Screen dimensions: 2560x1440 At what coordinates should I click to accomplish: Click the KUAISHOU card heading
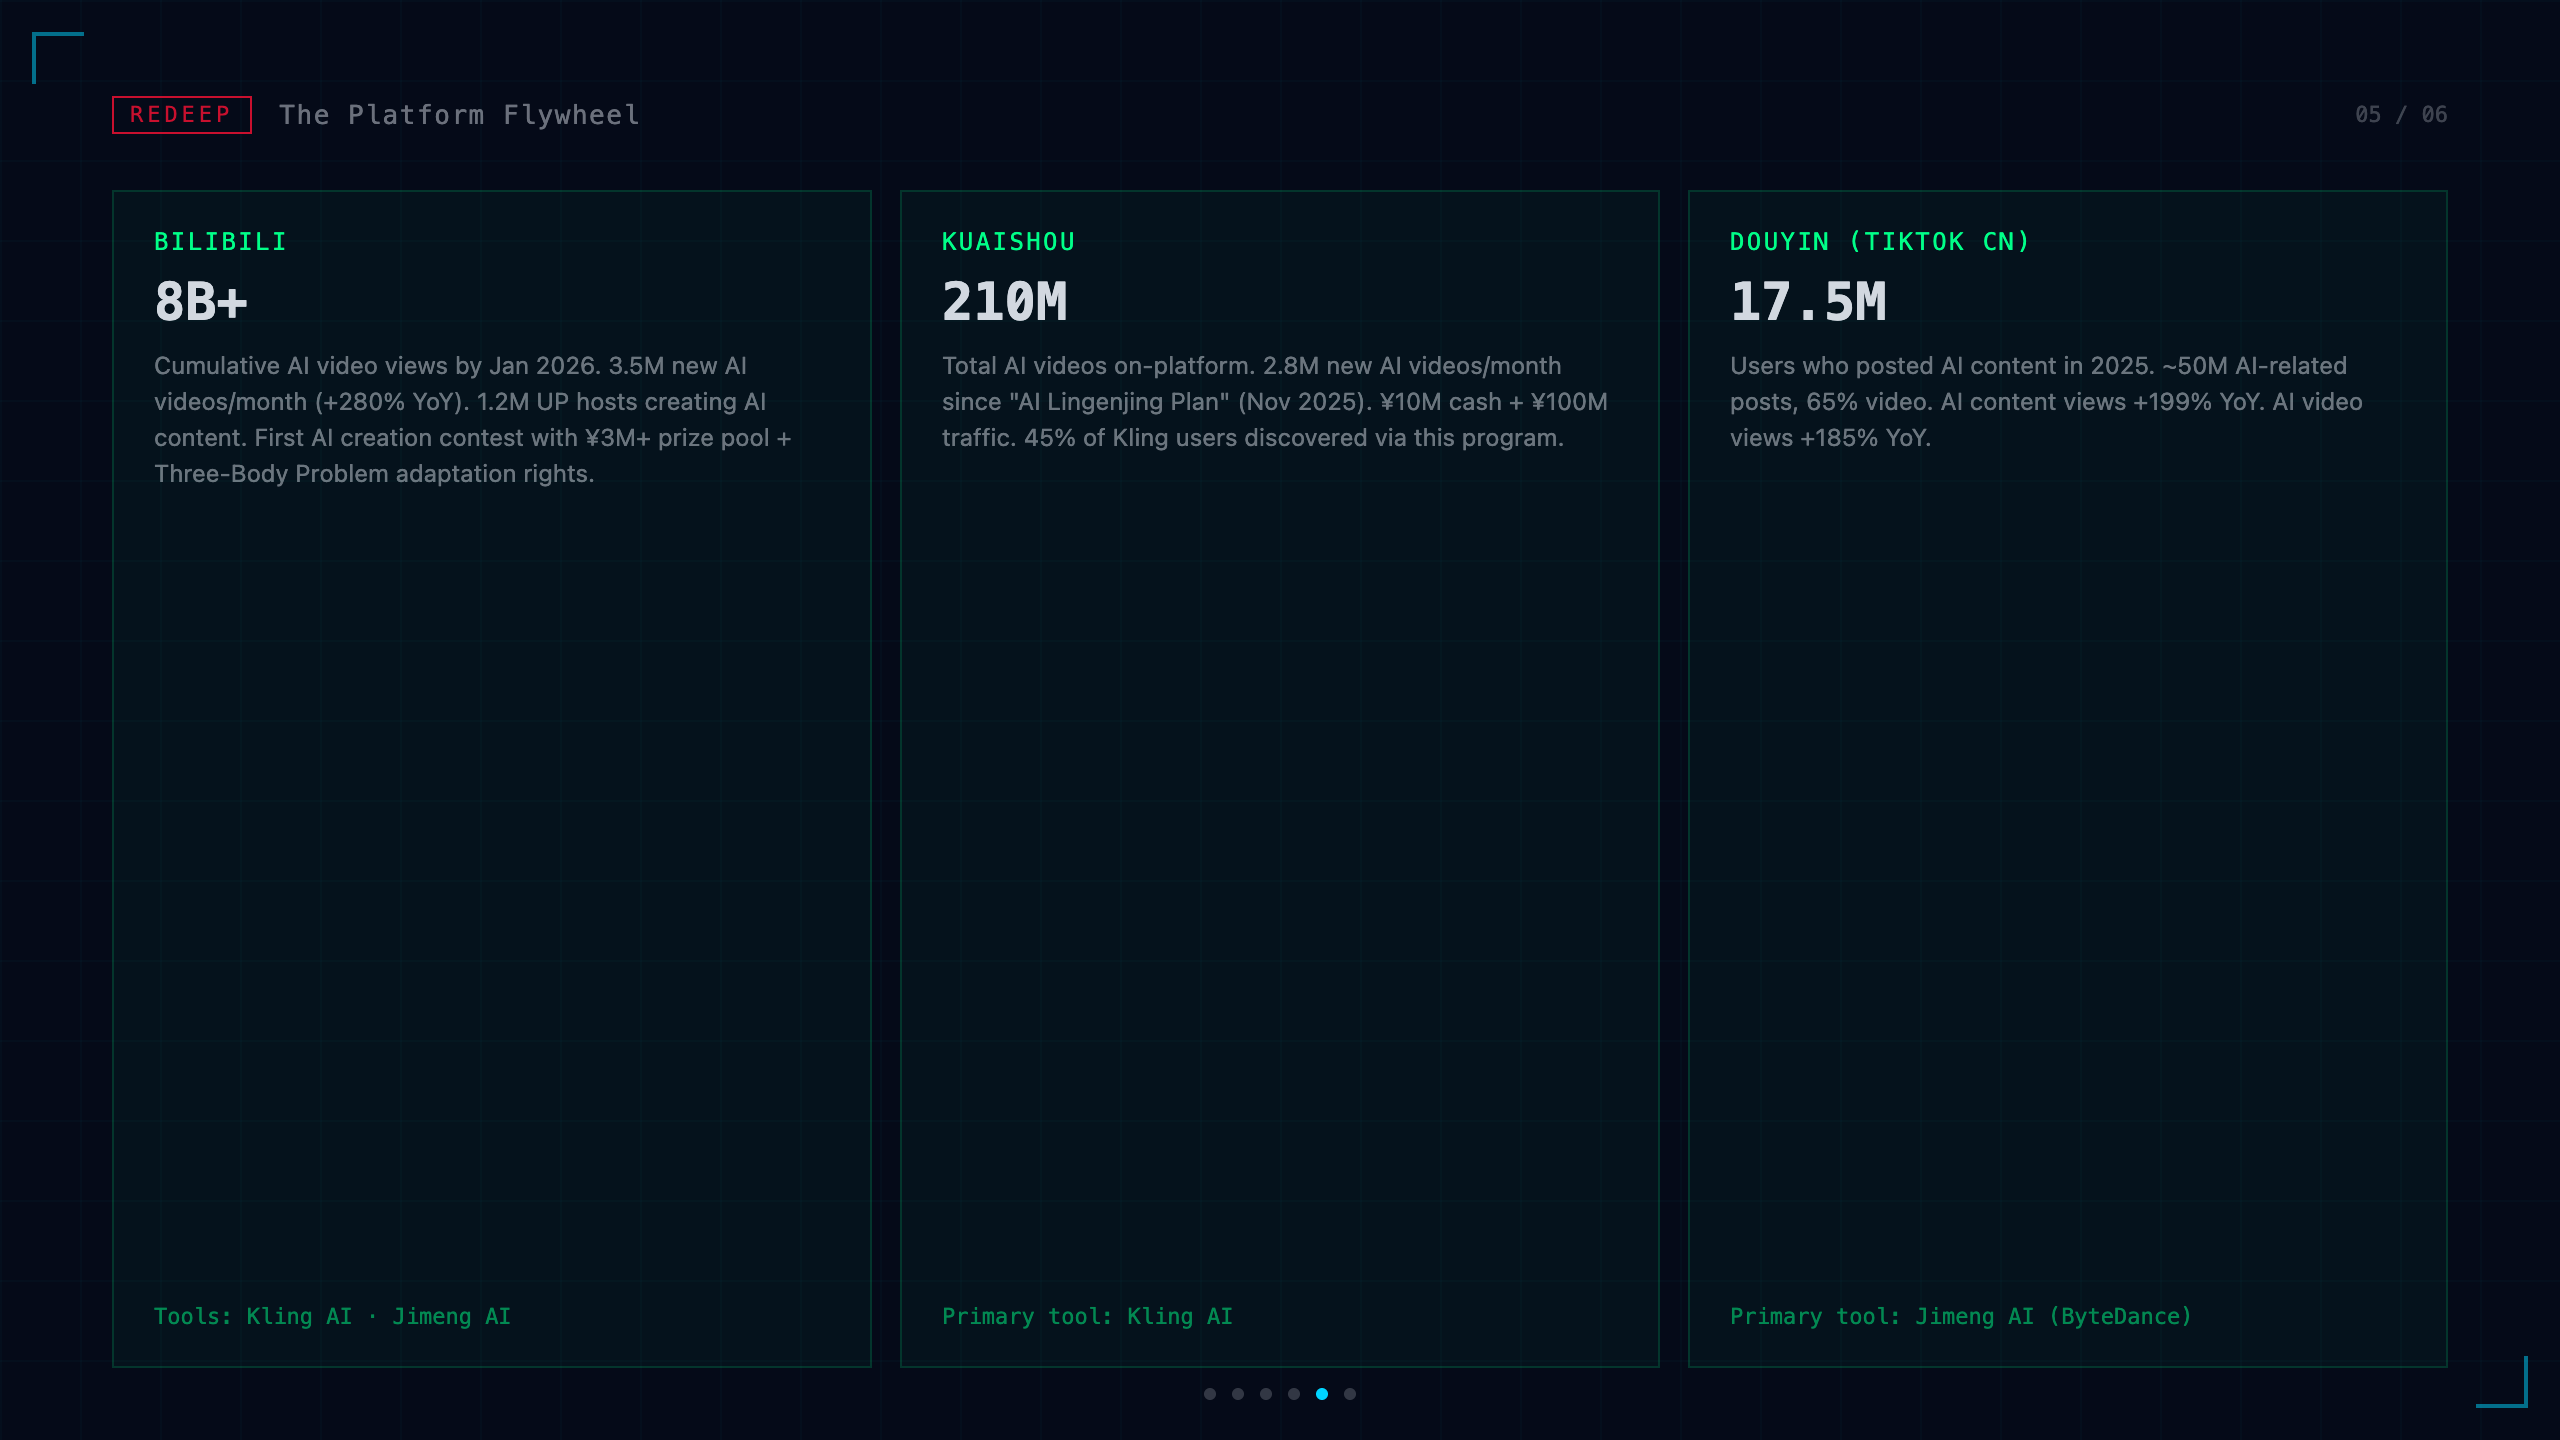click(x=1008, y=242)
